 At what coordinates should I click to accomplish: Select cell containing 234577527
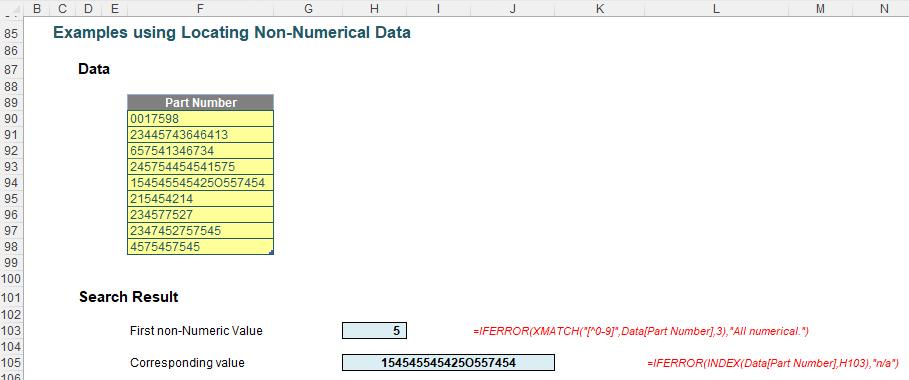(201, 215)
